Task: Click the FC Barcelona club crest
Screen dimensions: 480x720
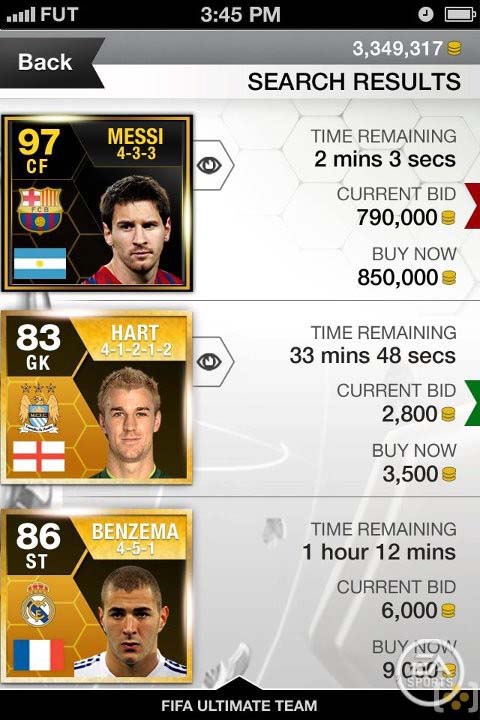Action: pos(40,210)
